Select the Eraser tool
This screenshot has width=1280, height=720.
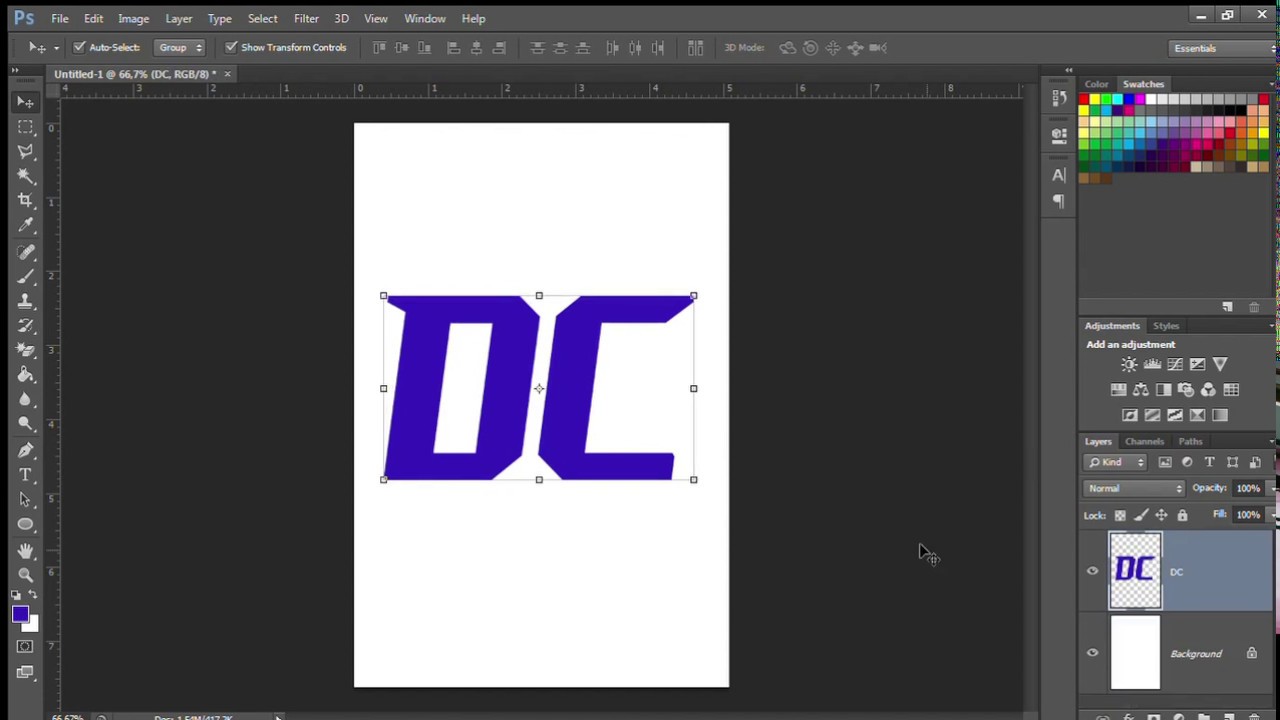point(26,350)
